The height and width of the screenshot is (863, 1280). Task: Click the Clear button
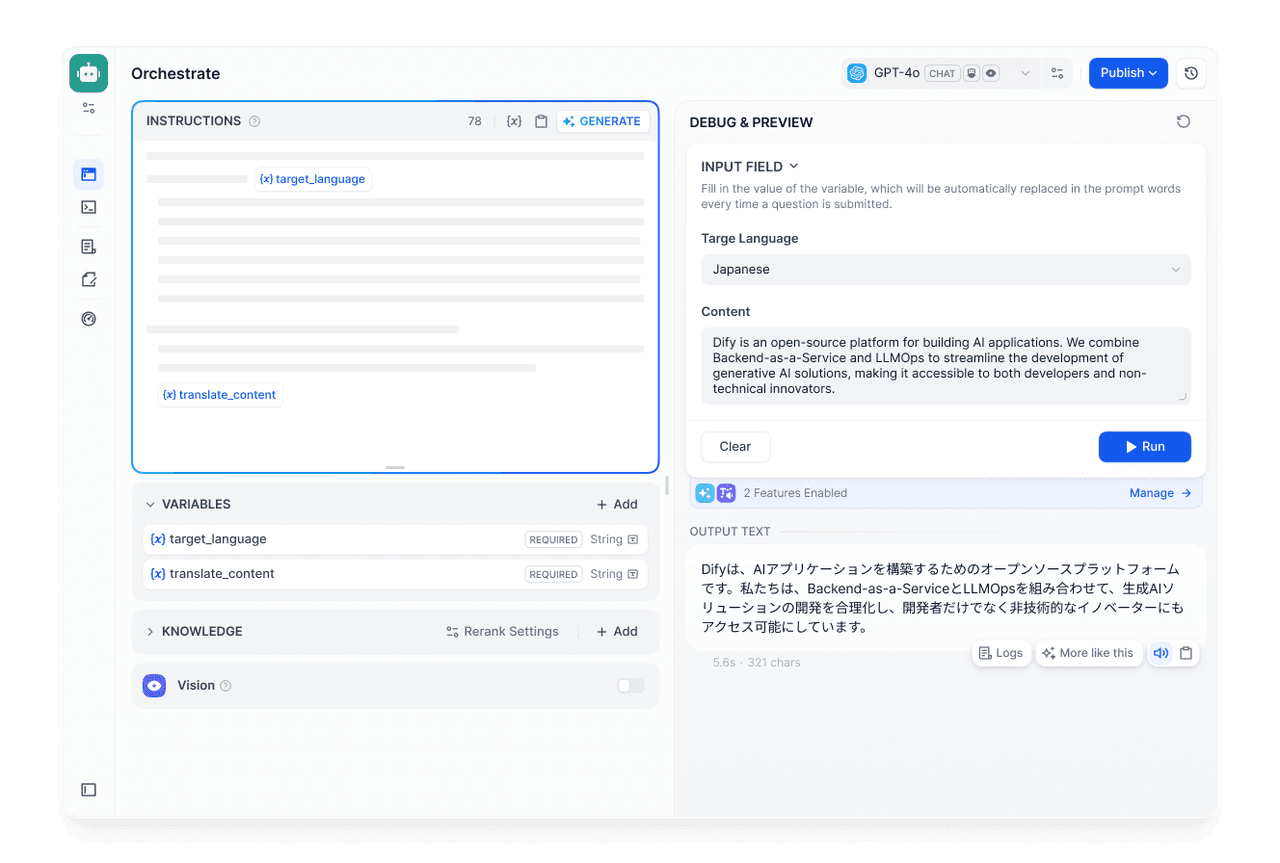[x=735, y=447]
